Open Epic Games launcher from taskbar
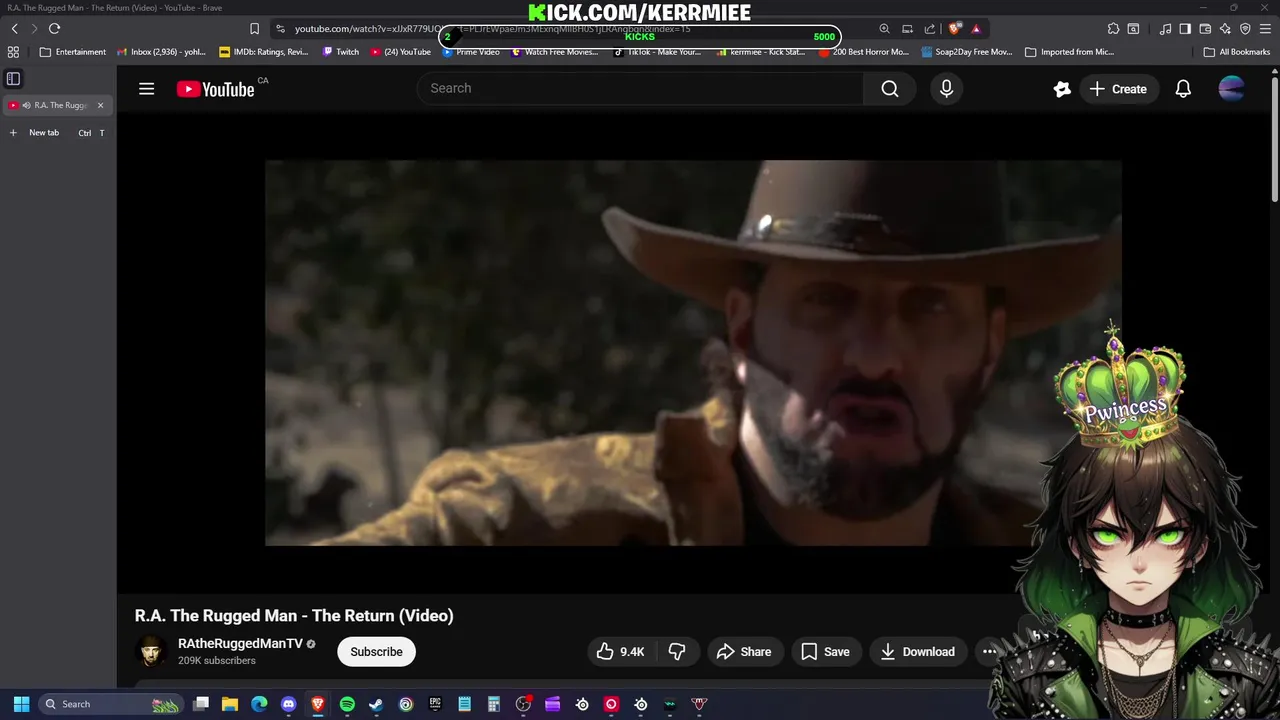The width and height of the screenshot is (1280, 720). (x=435, y=704)
